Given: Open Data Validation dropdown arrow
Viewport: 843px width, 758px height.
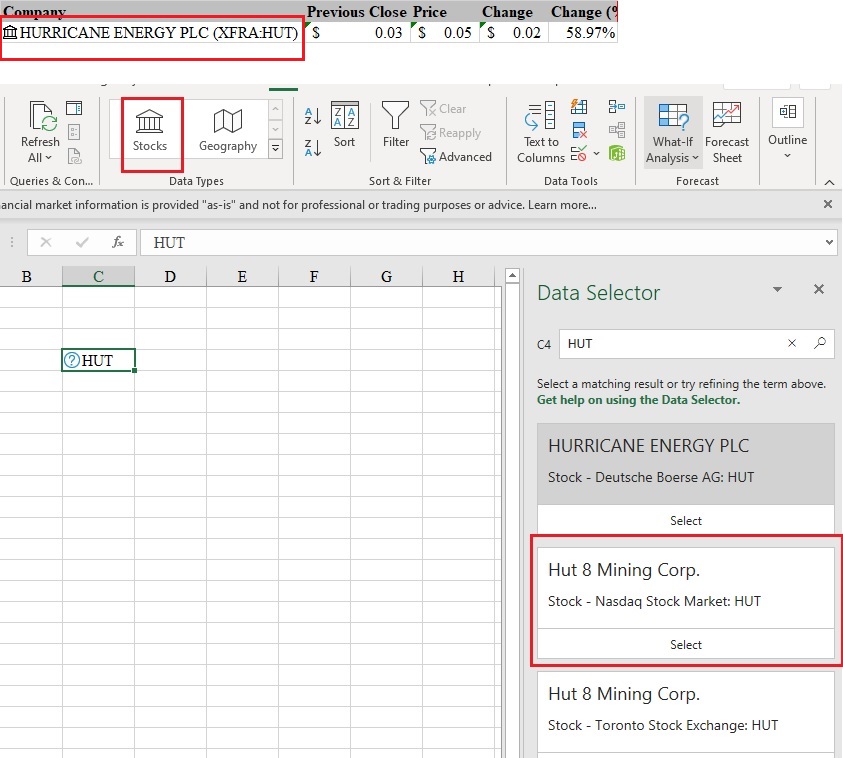Looking at the screenshot, I should point(596,154).
